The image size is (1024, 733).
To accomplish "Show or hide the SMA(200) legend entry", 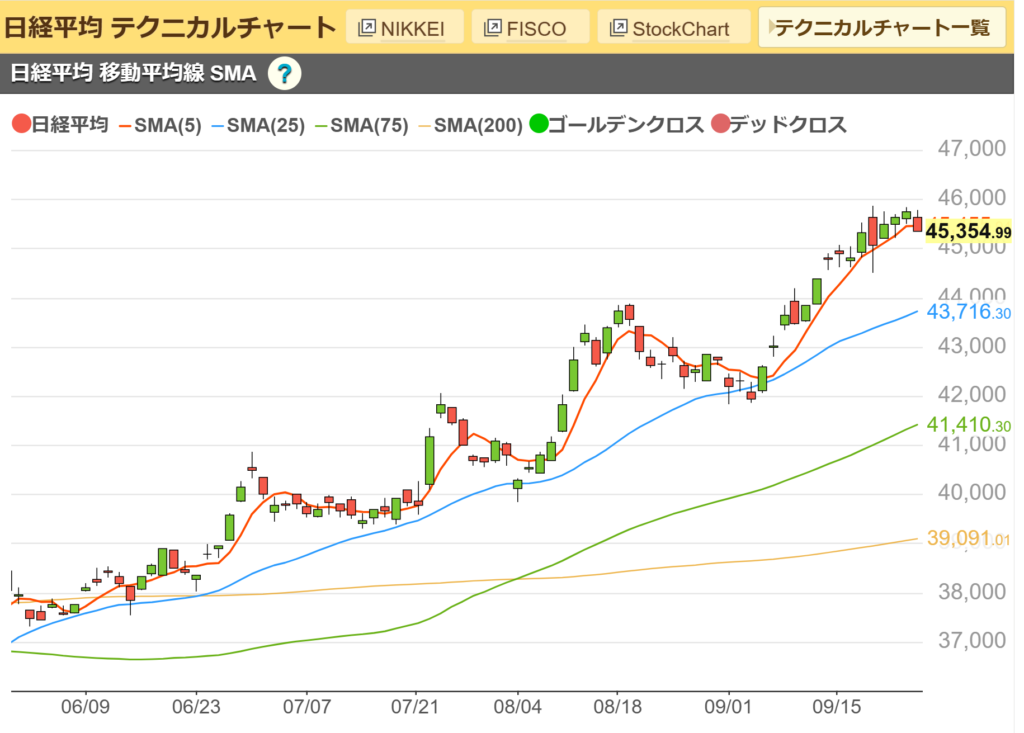I will tap(470, 125).
